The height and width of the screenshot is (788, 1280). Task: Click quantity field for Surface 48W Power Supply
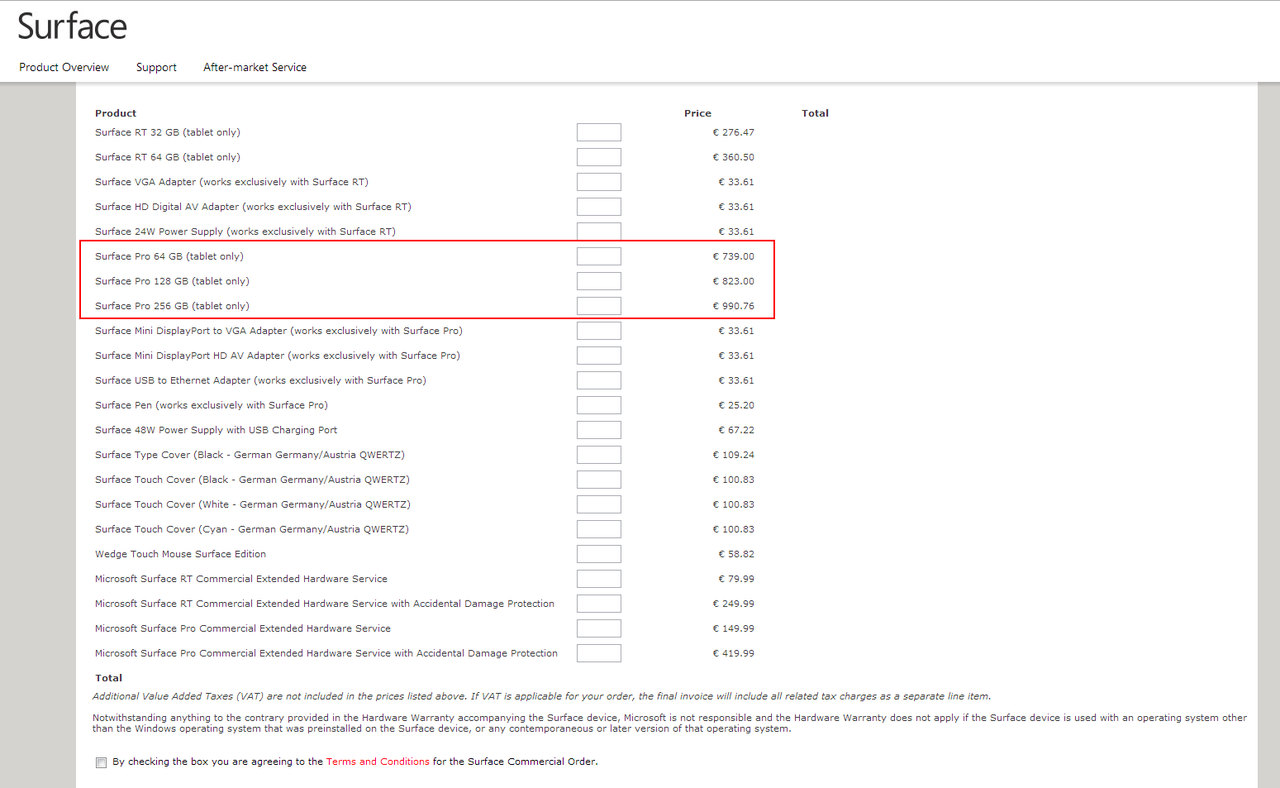[x=599, y=430]
